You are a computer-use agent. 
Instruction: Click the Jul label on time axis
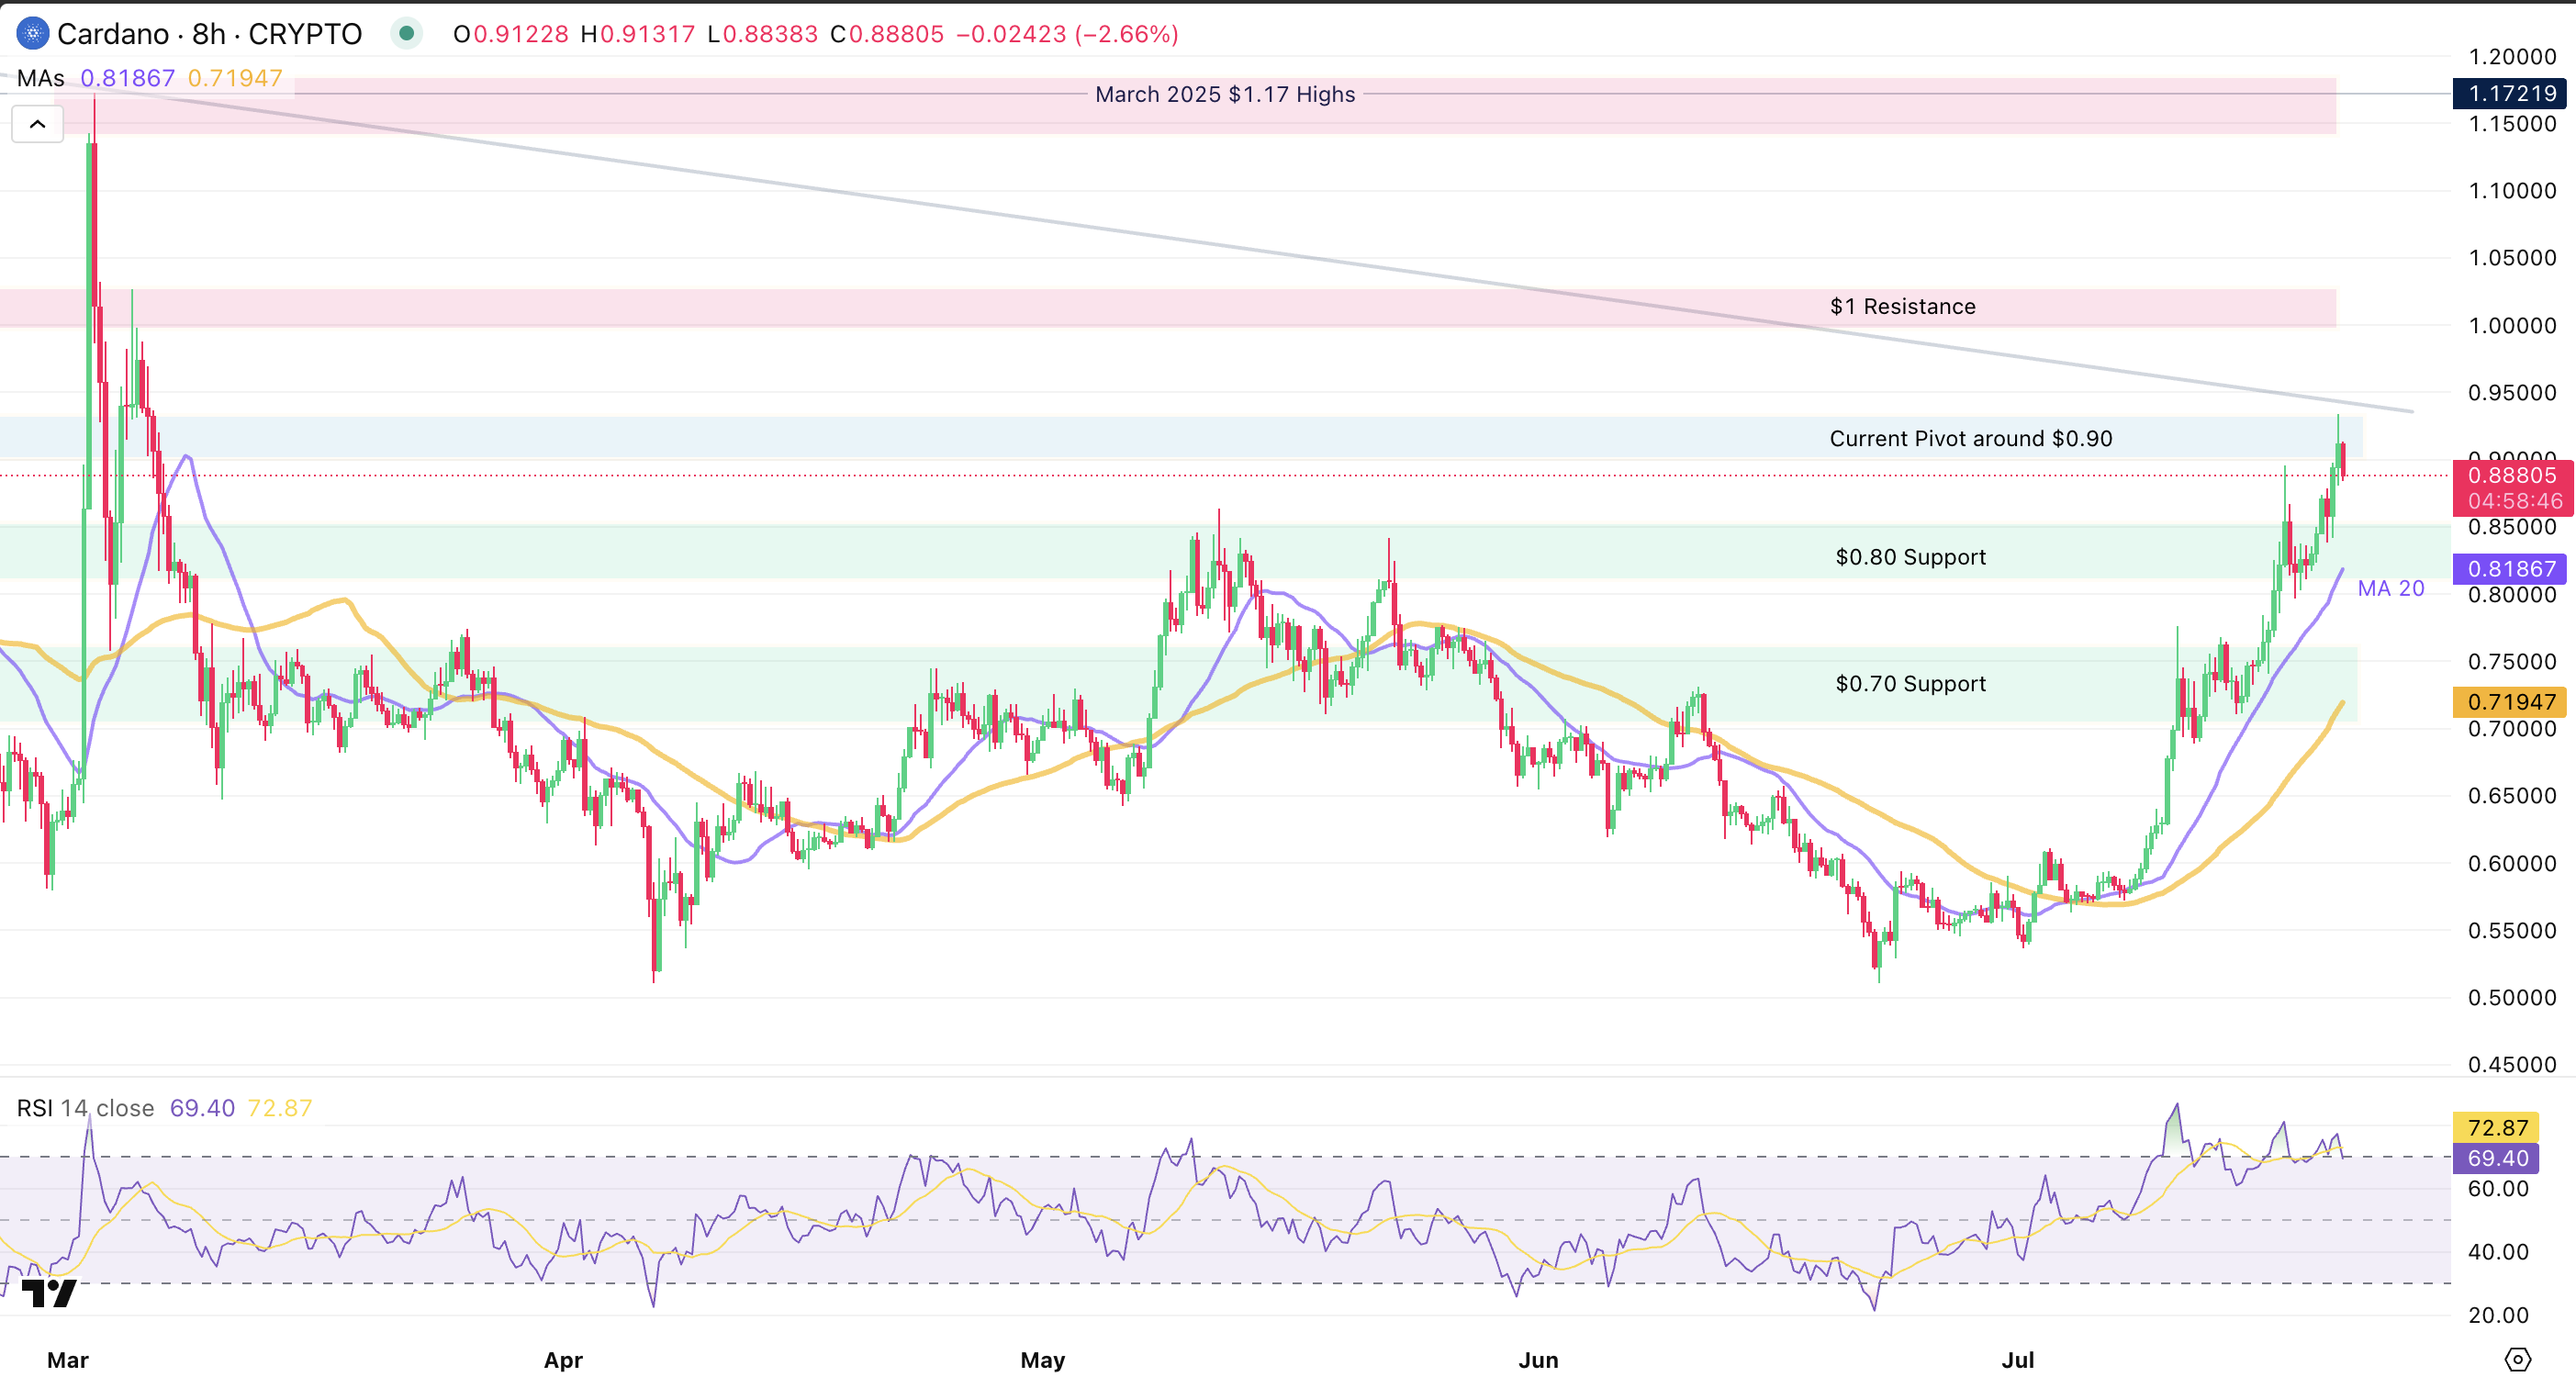coord(2018,1360)
